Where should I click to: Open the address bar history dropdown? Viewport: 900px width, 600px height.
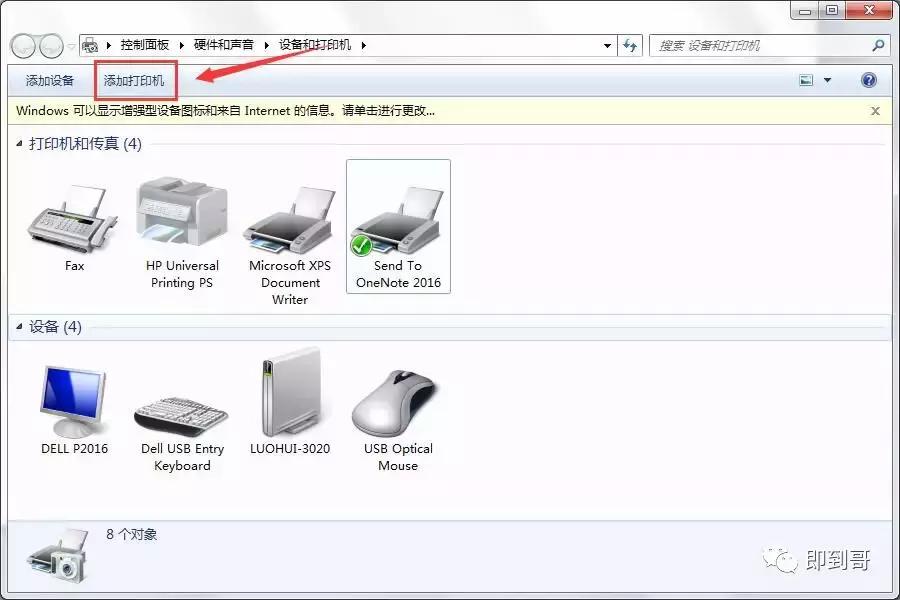coord(607,45)
